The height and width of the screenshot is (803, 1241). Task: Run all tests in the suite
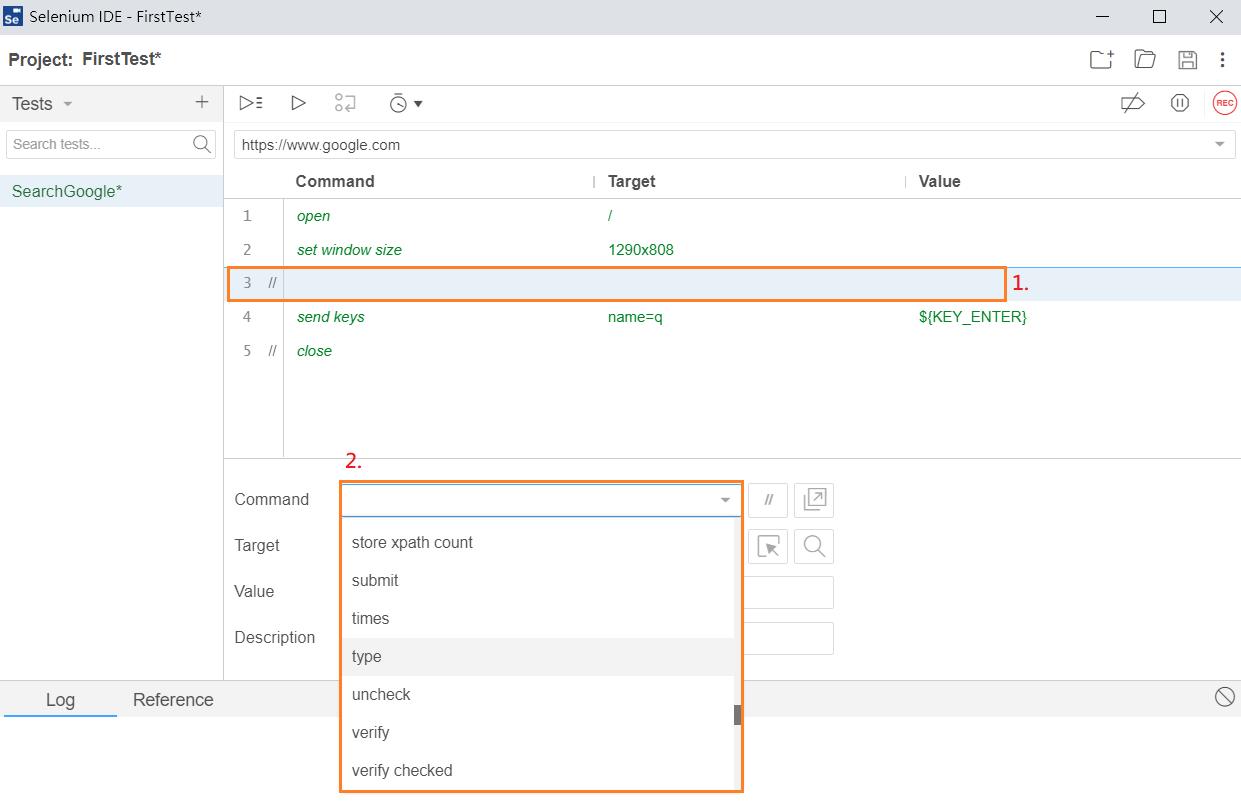click(251, 102)
